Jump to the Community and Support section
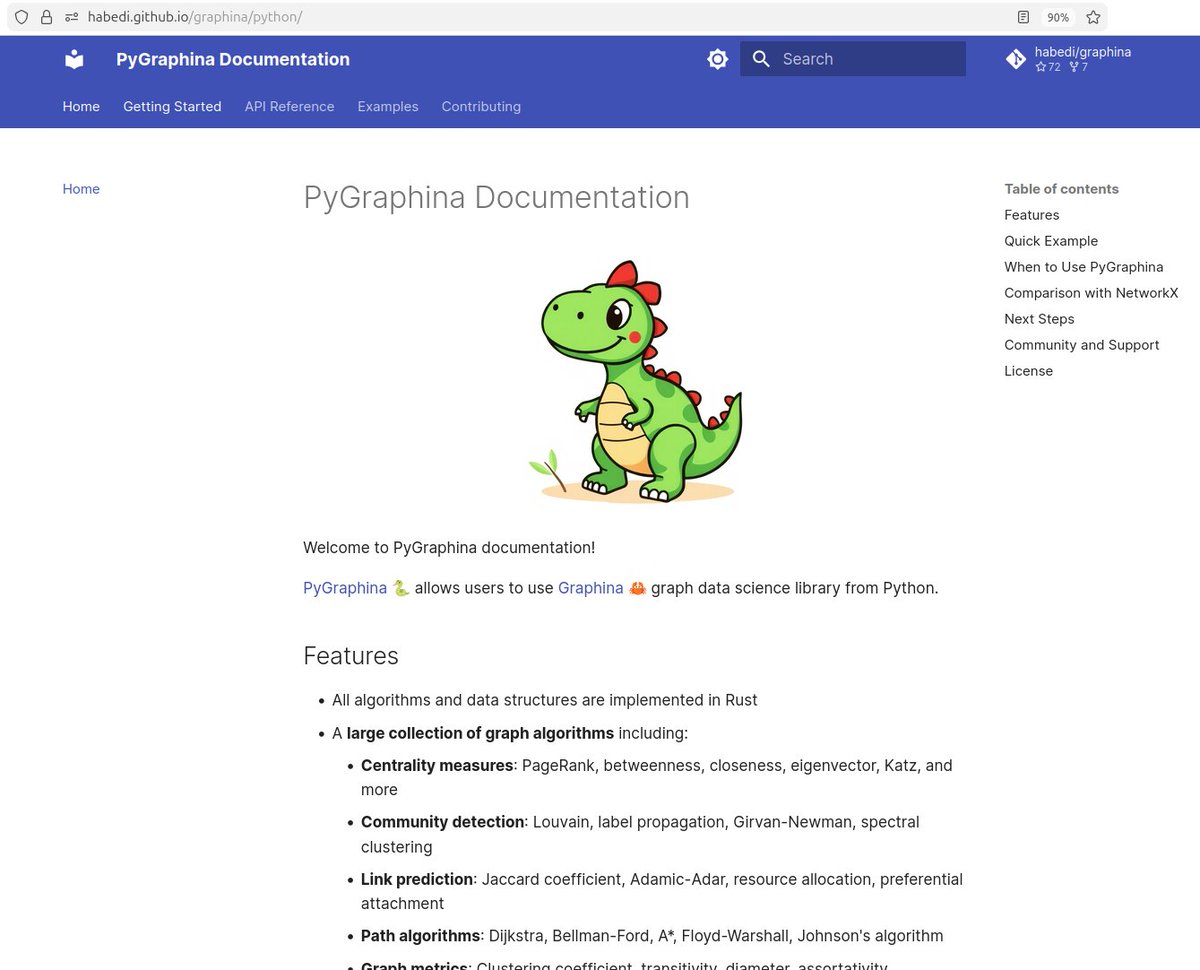The height and width of the screenshot is (970, 1200). (1081, 344)
